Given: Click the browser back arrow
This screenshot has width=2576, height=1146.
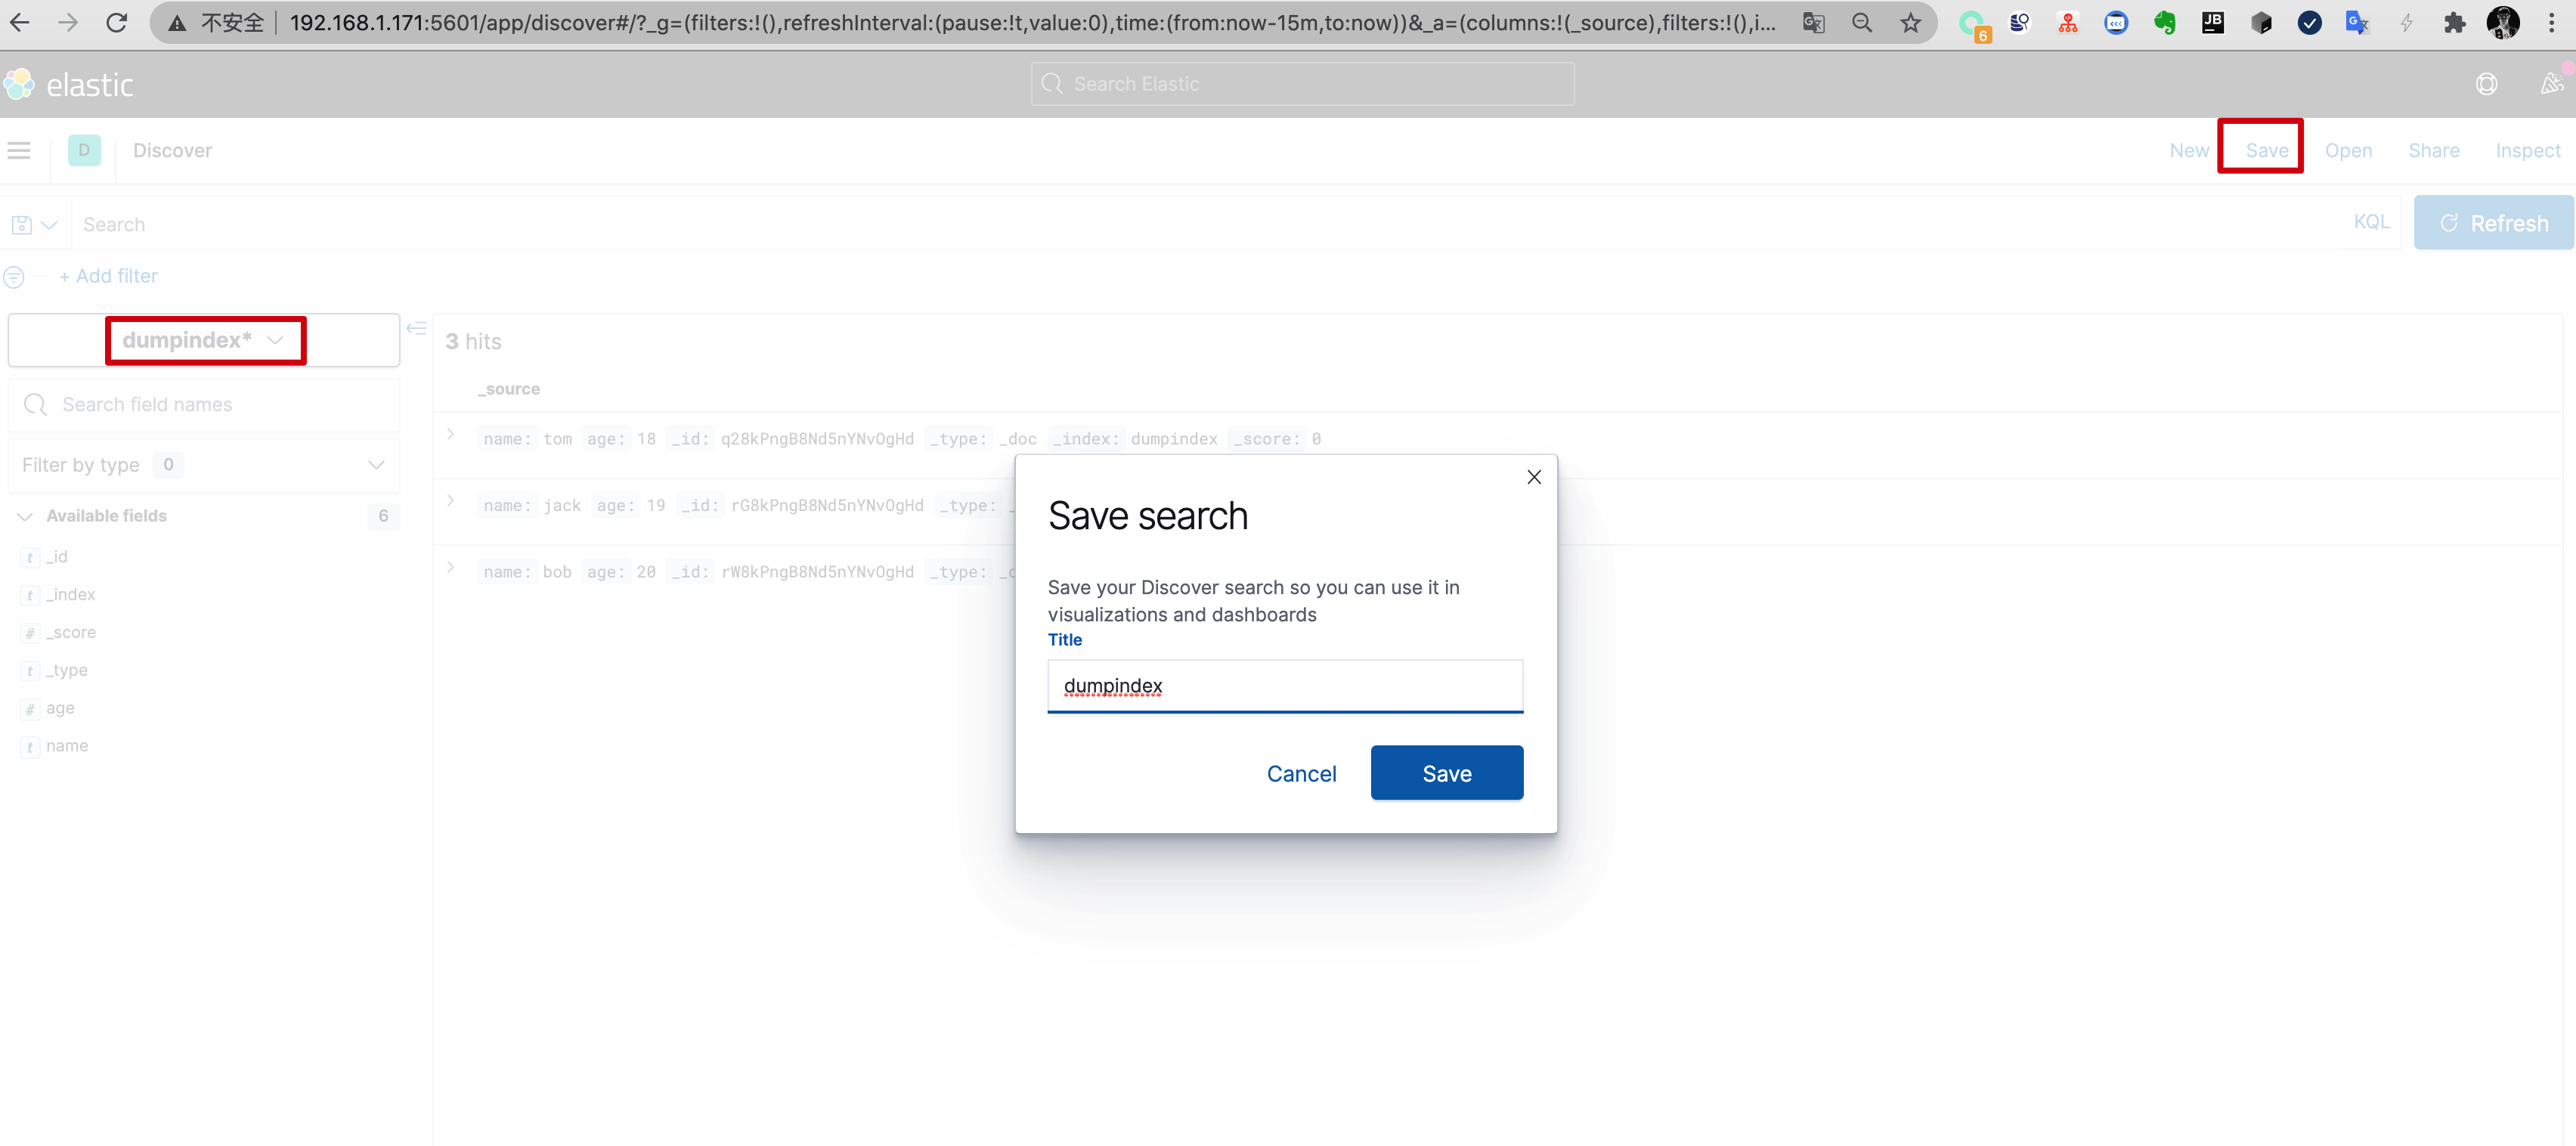Looking at the screenshot, I should pyautogui.click(x=20, y=23).
